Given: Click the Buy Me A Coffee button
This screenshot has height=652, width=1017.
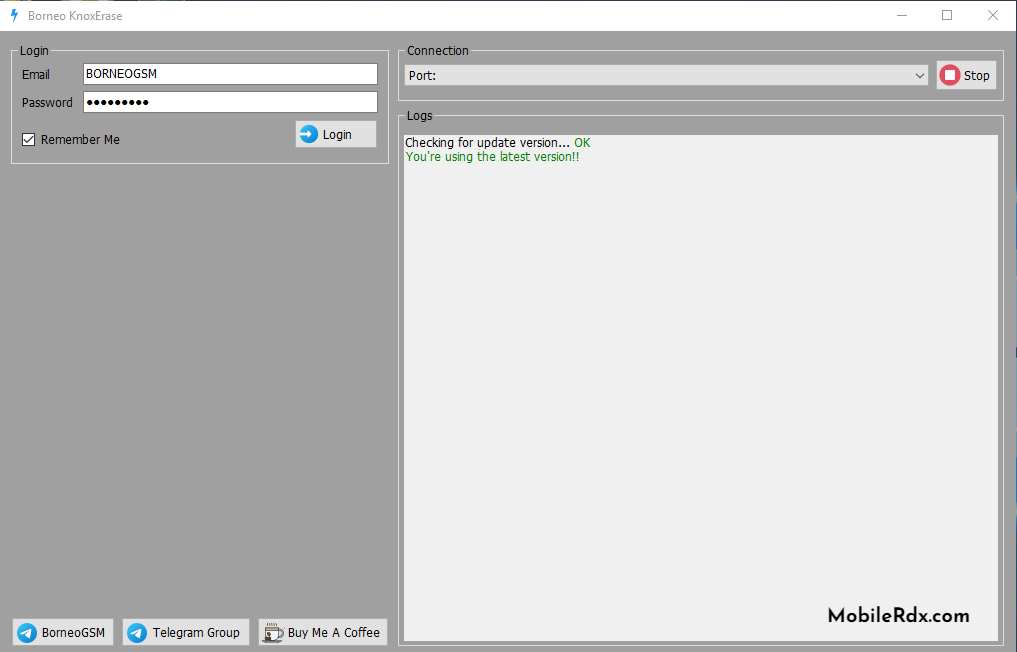Looking at the screenshot, I should 322,632.
